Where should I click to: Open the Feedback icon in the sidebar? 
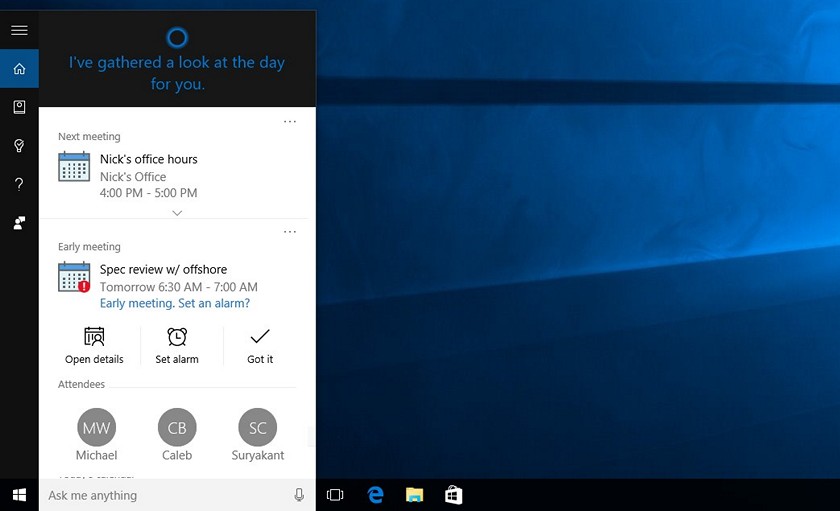[x=19, y=223]
